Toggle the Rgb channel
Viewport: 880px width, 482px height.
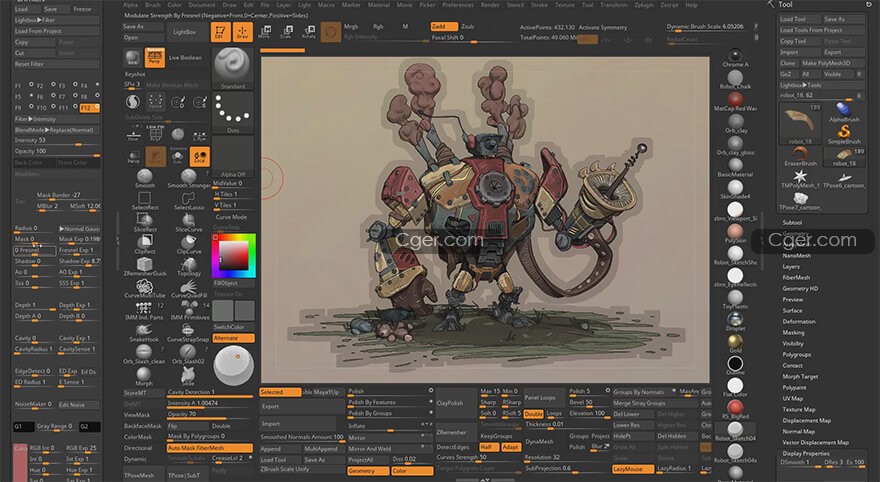pos(378,26)
